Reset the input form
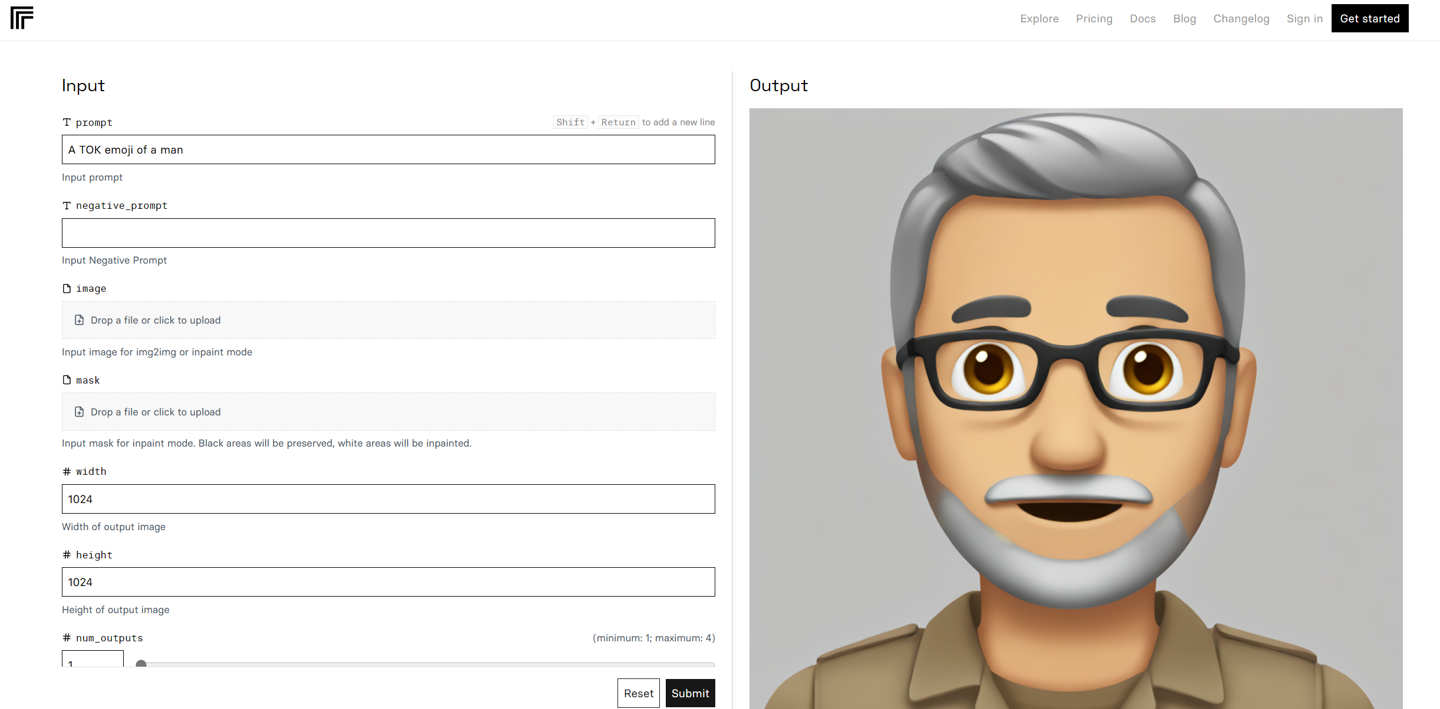 (638, 693)
